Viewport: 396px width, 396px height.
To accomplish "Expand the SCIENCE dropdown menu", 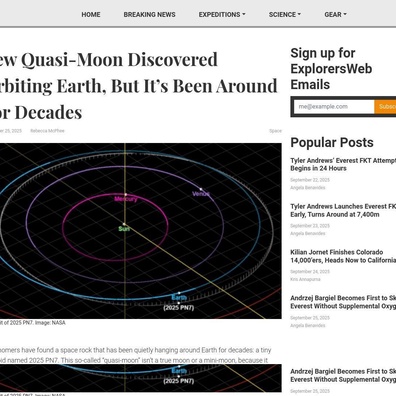I will click(285, 15).
